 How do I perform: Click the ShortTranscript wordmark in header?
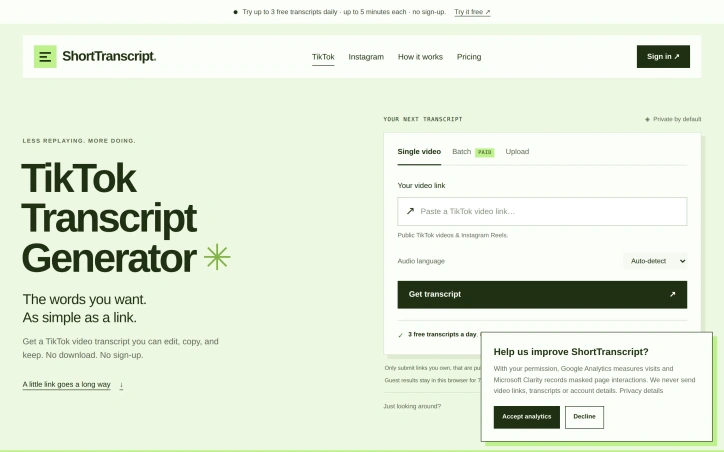click(x=109, y=56)
